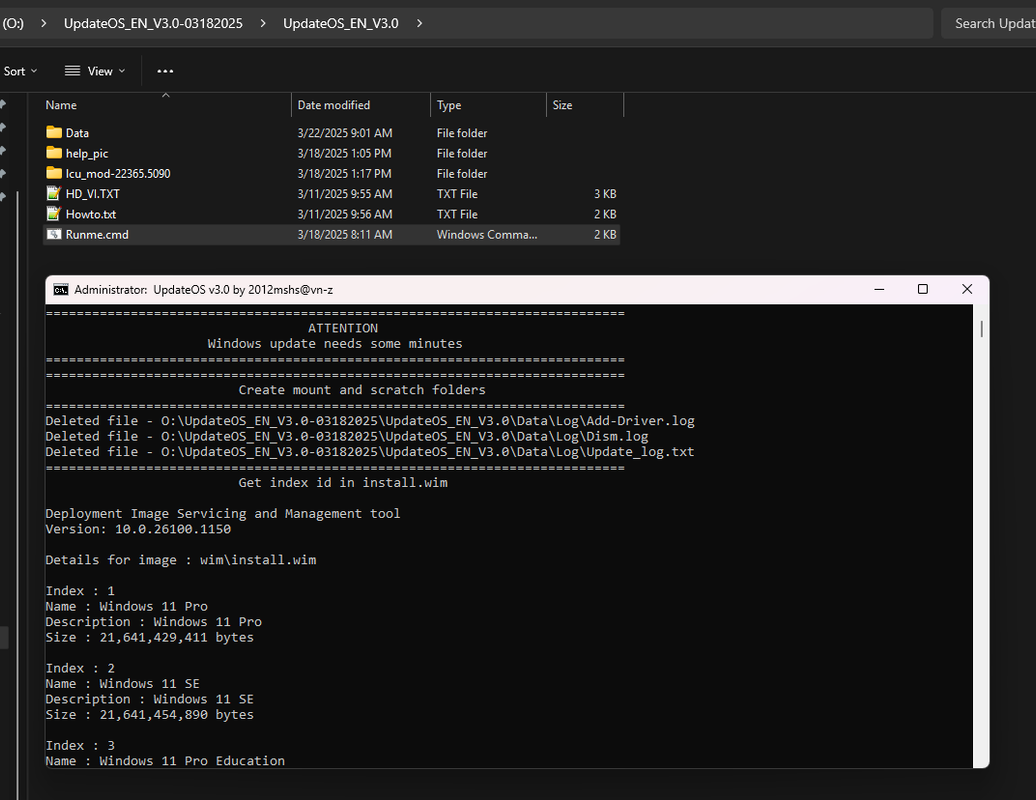This screenshot has height=800, width=1036.
Task: Sort by the Name column header
Action: 61,105
